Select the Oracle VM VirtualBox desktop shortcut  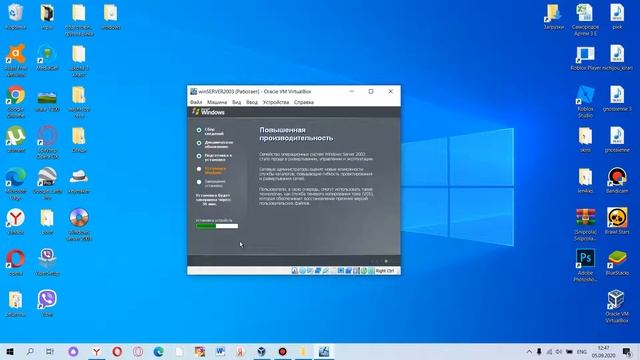(617, 307)
